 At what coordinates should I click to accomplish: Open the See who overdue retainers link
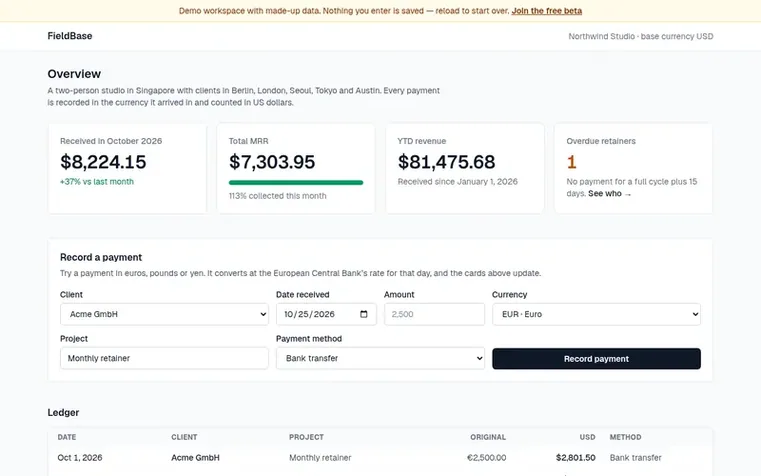coord(610,194)
